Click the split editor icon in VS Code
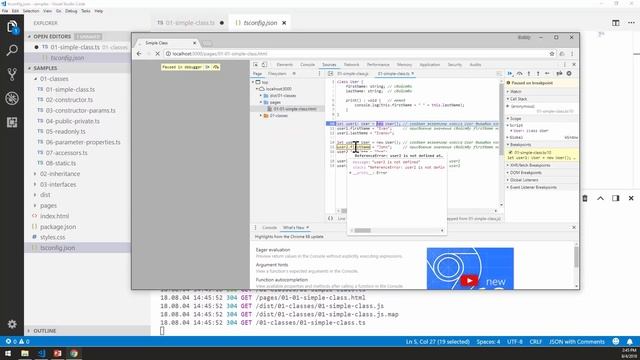This screenshot has width=640, height=360. [x=616, y=23]
